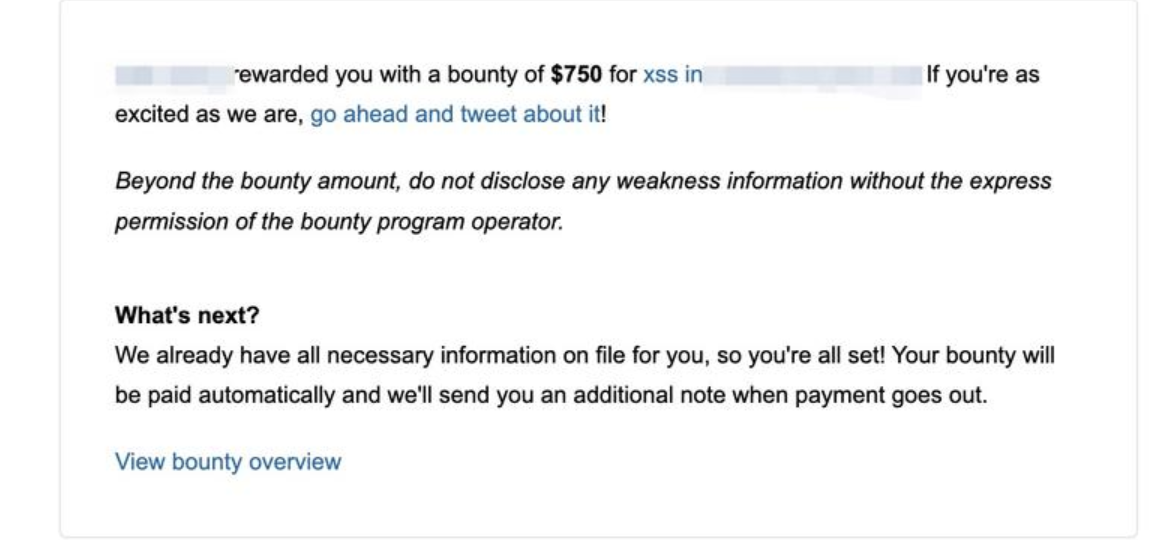Click "go ahead and tweet about it" link

[x=454, y=115]
